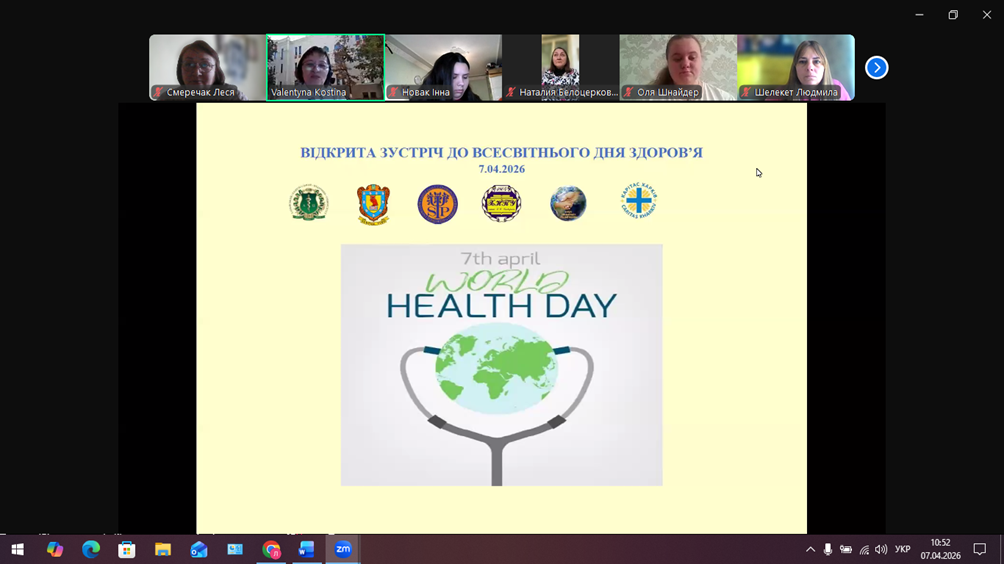Click Новак Інна's video thumbnail
1004x564 pixels.
[443, 67]
